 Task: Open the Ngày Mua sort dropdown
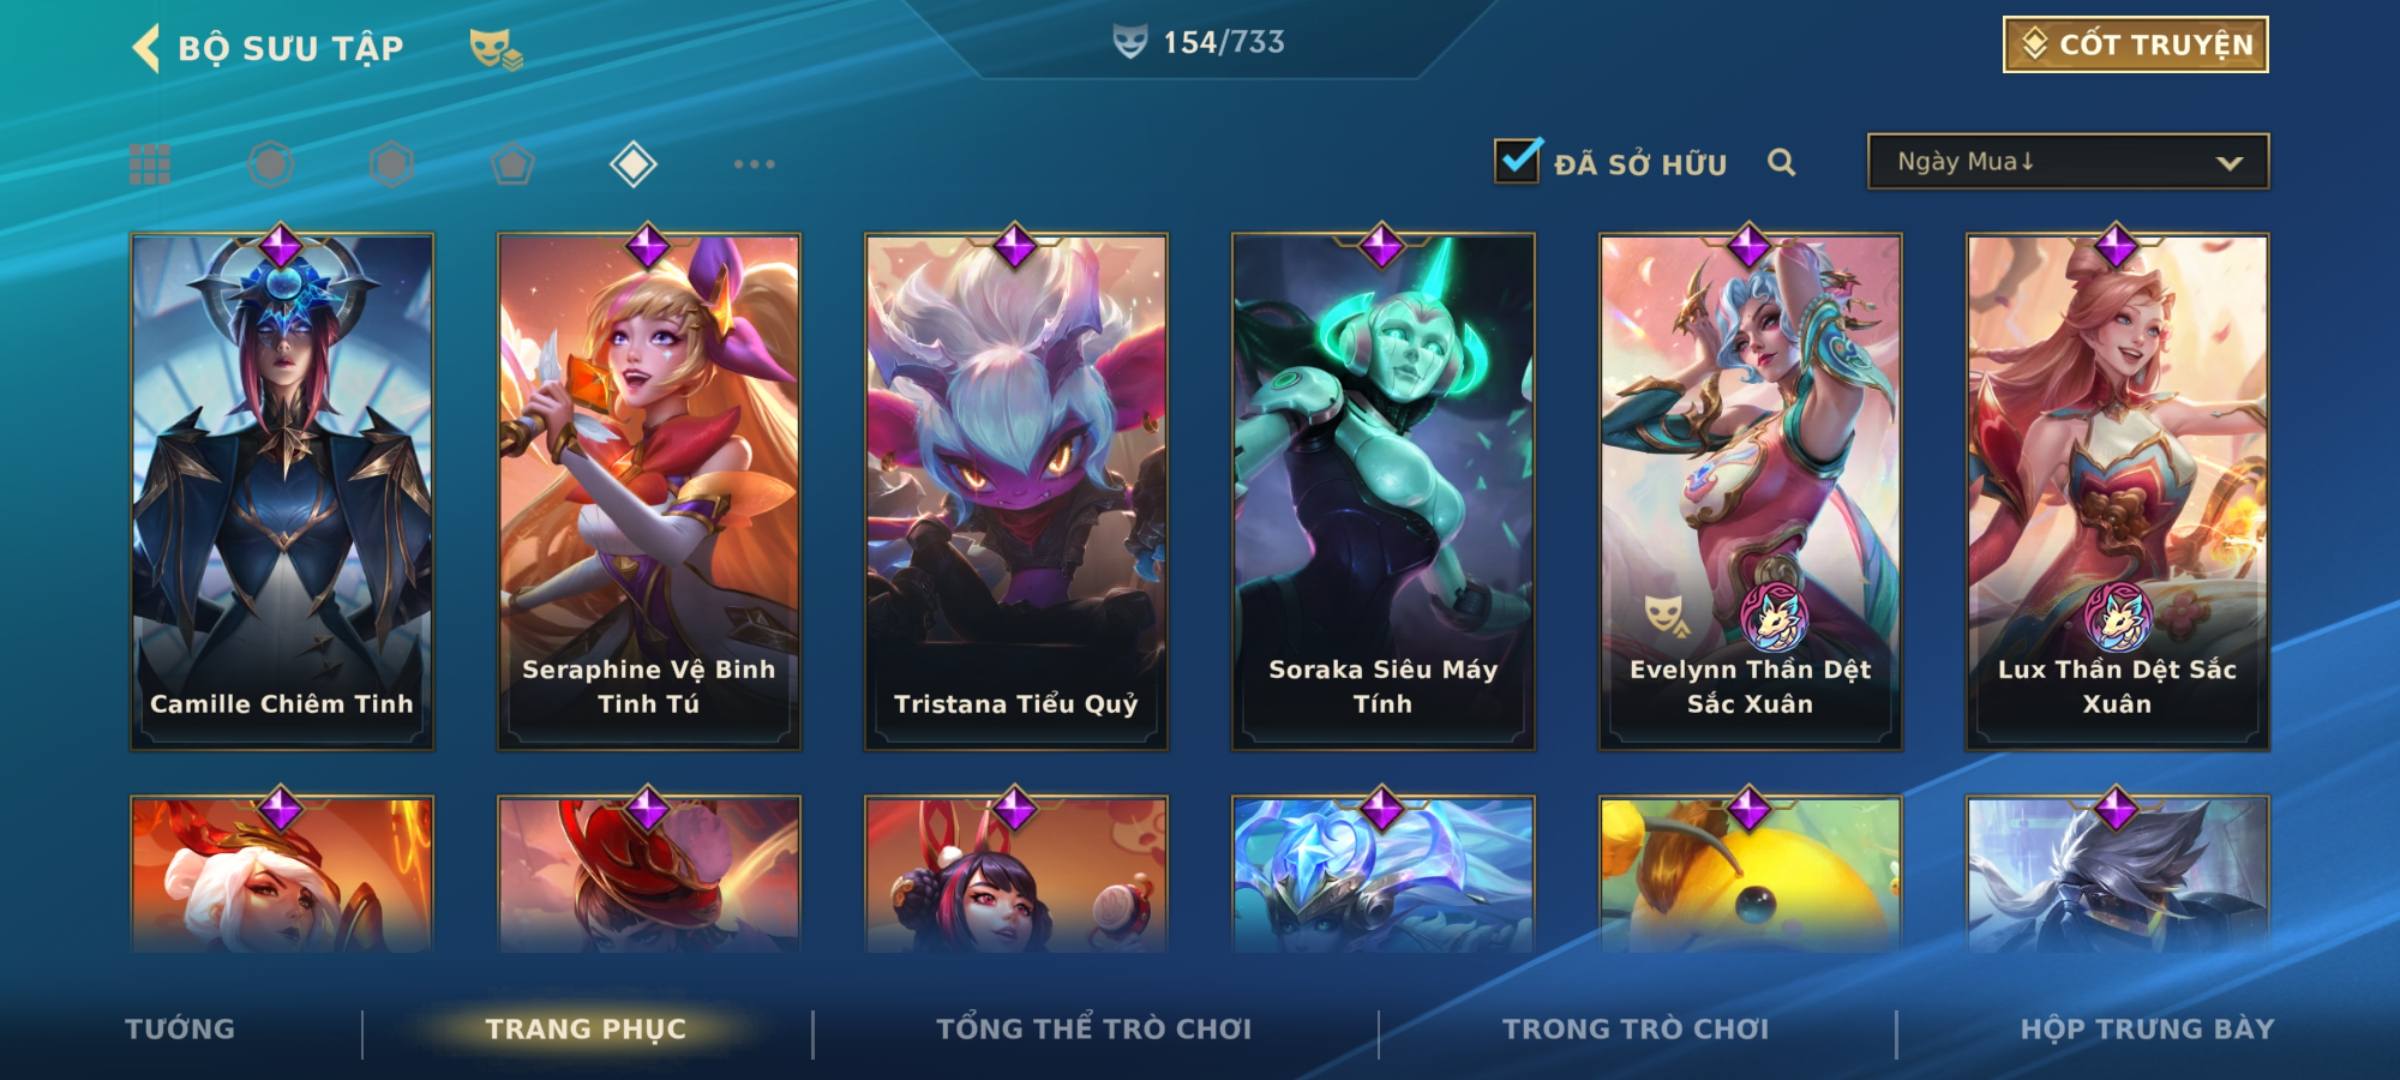pyautogui.click(x=2068, y=161)
